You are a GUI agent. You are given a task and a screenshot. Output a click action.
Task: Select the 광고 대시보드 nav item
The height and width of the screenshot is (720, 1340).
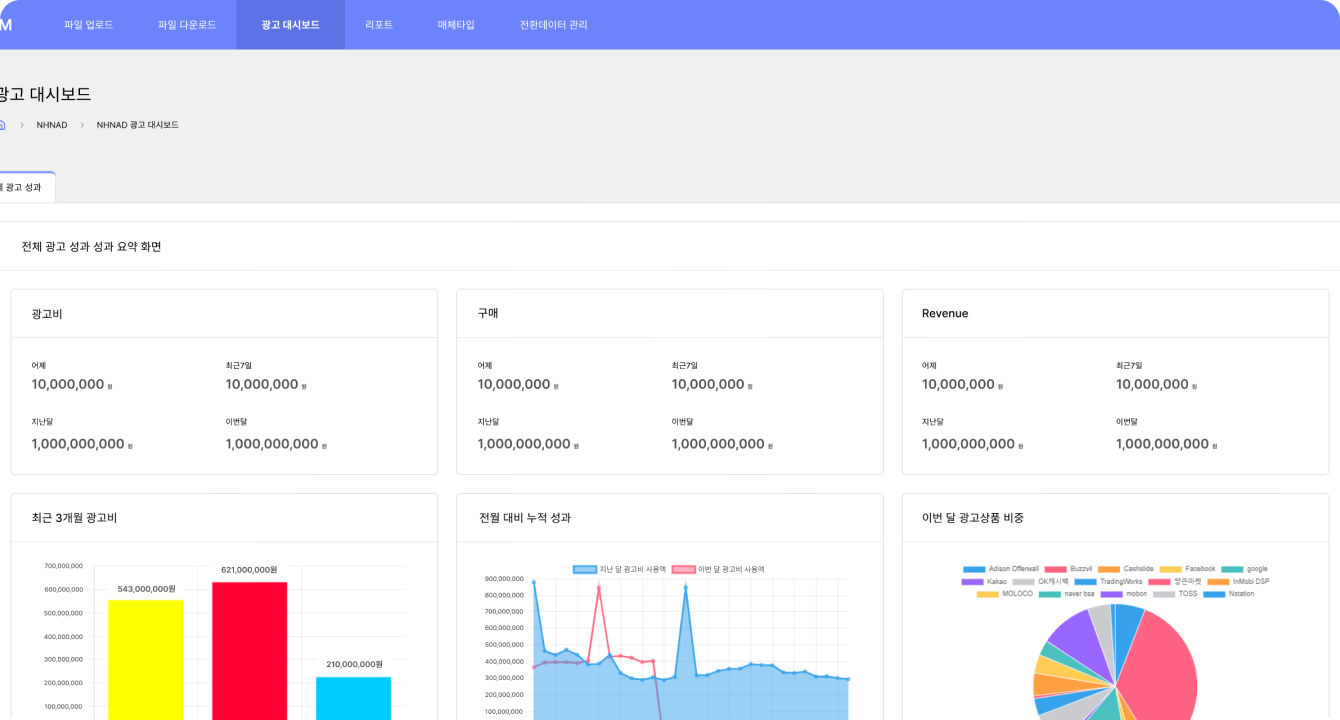tap(290, 25)
